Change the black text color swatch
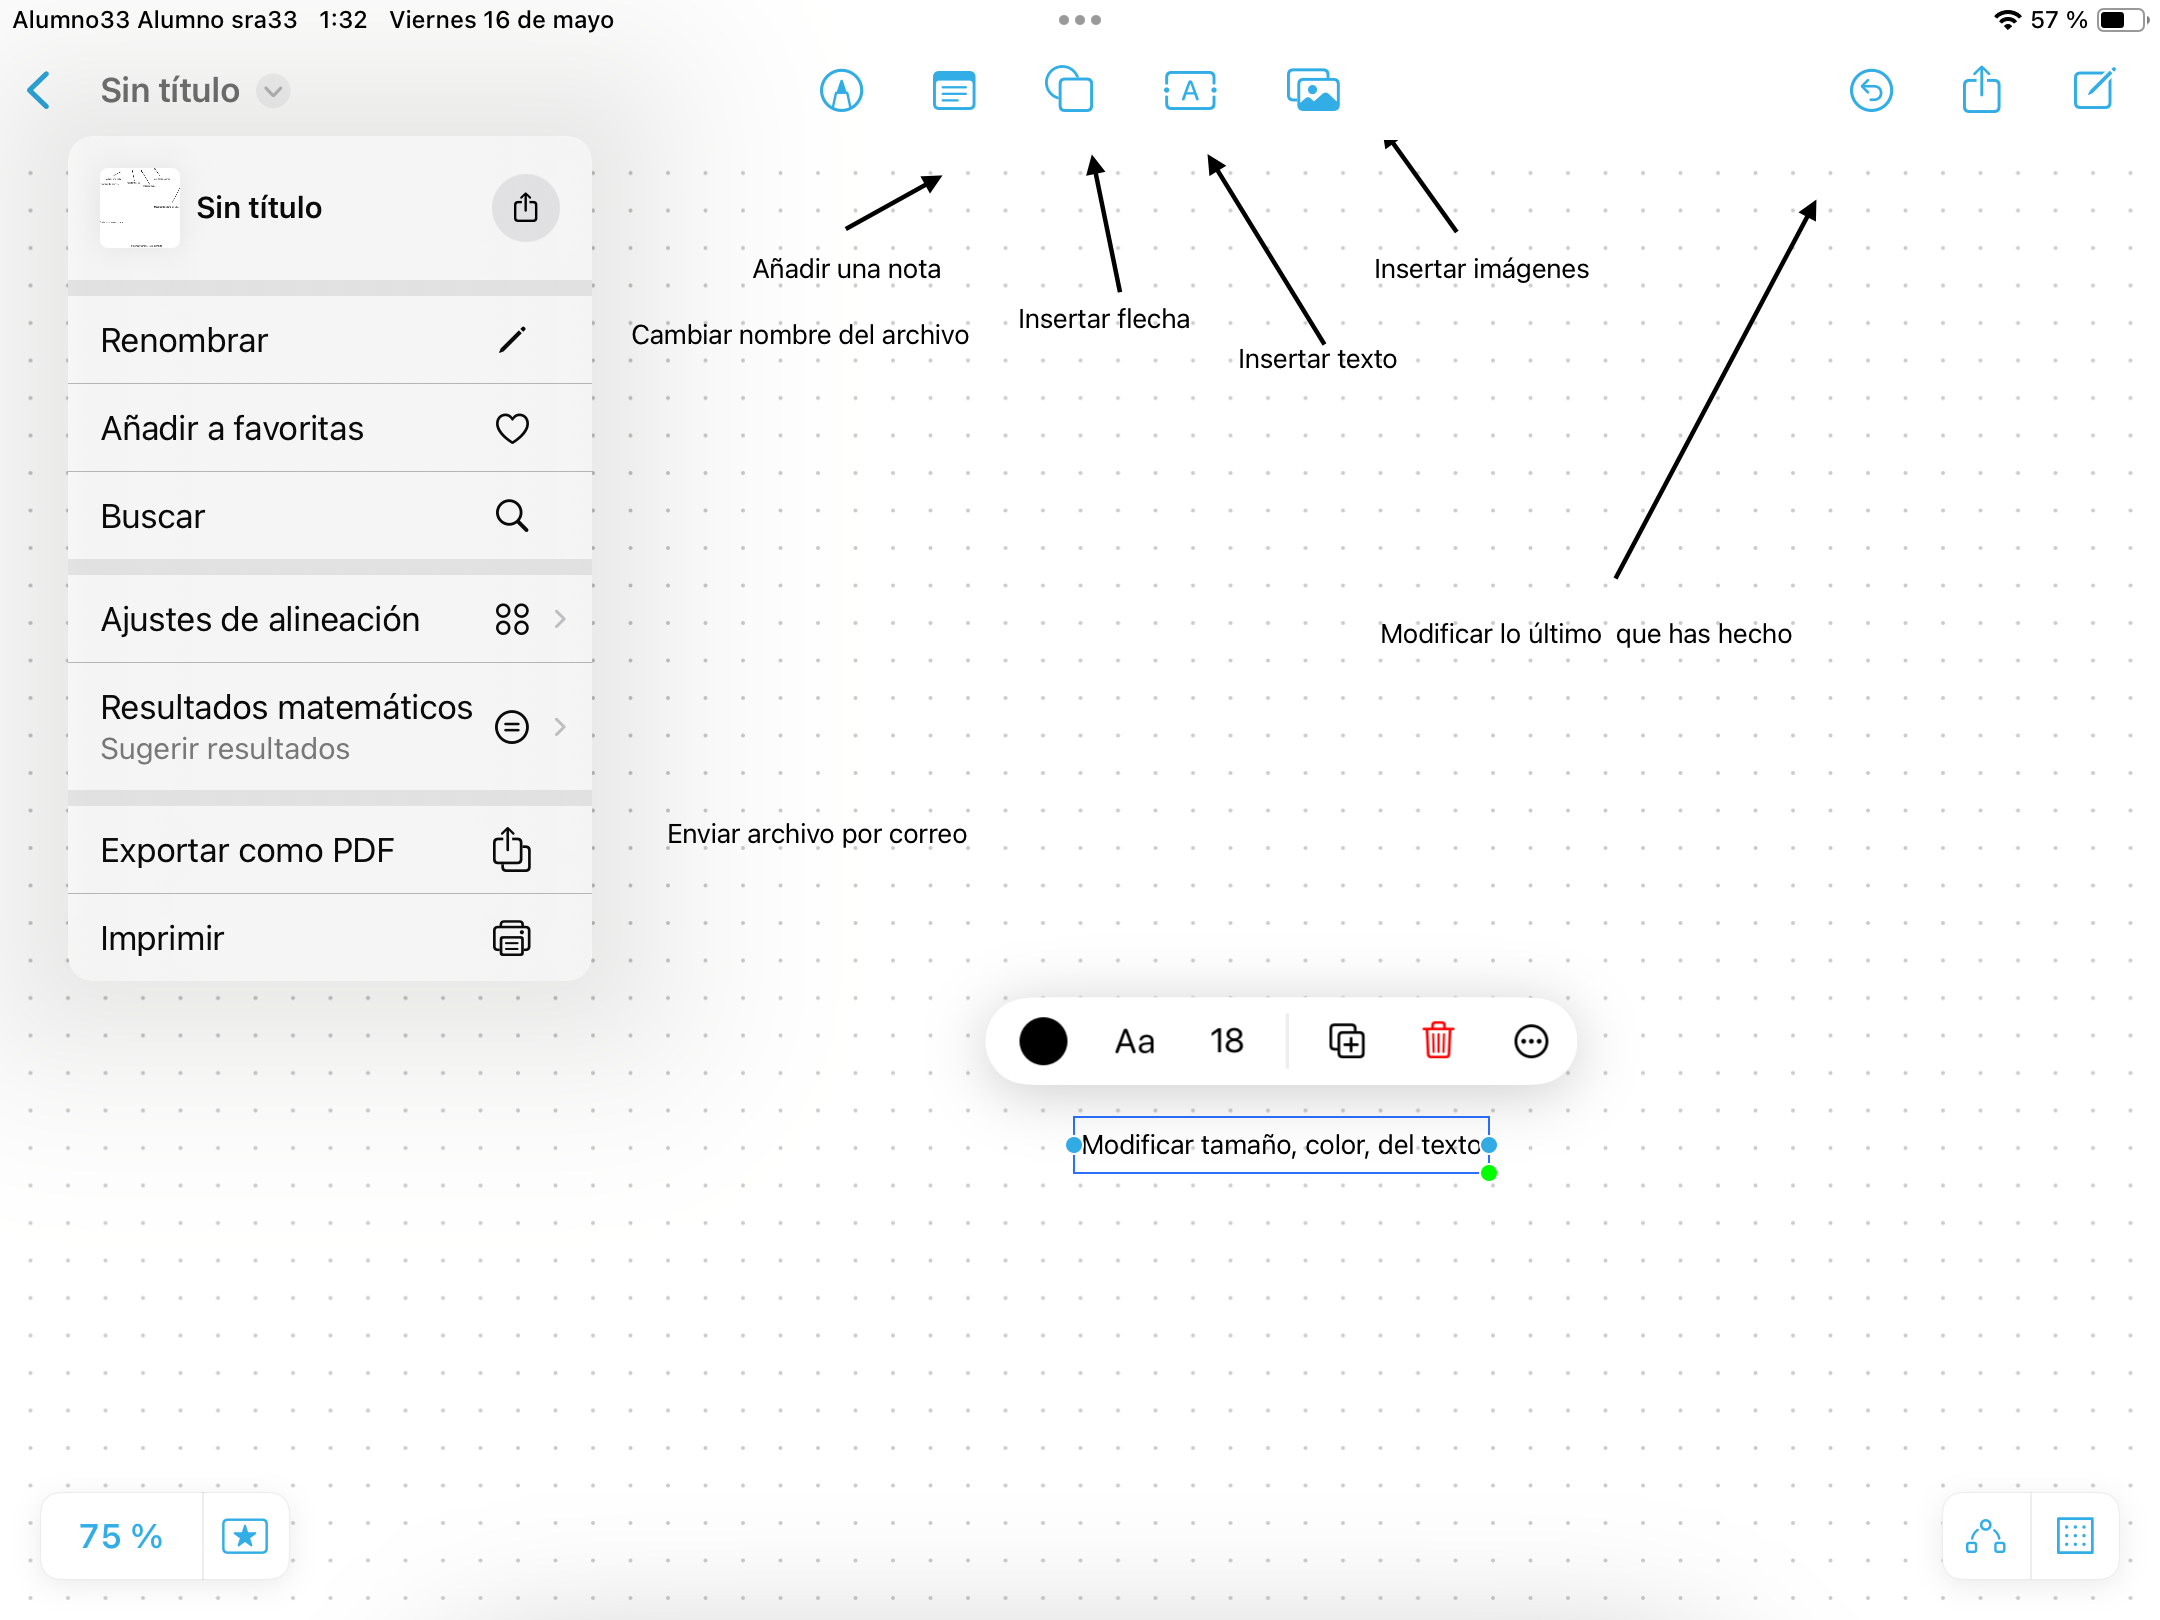The height and width of the screenshot is (1620, 2160). pyautogui.click(x=1043, y=1041)
